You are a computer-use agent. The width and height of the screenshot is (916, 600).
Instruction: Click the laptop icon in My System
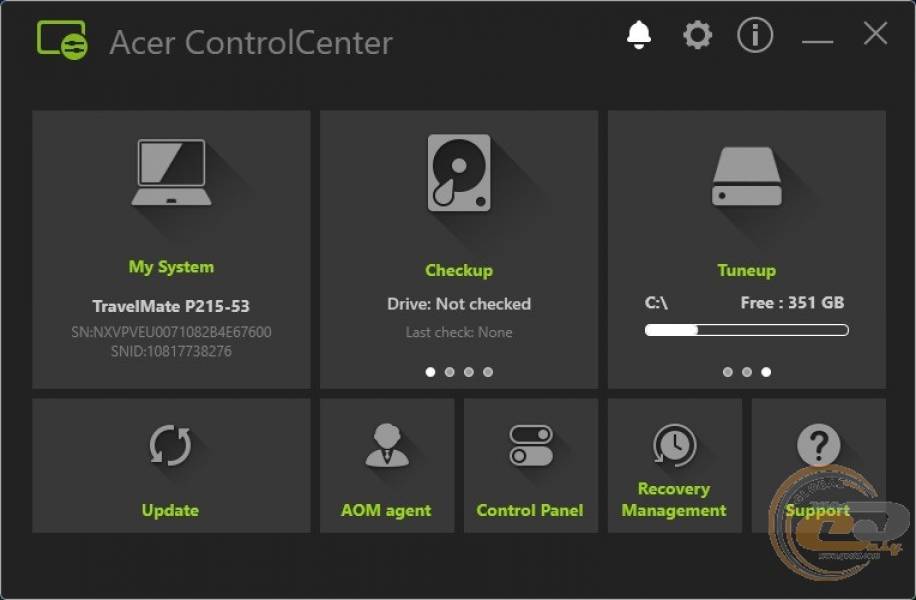pos(171,172)
